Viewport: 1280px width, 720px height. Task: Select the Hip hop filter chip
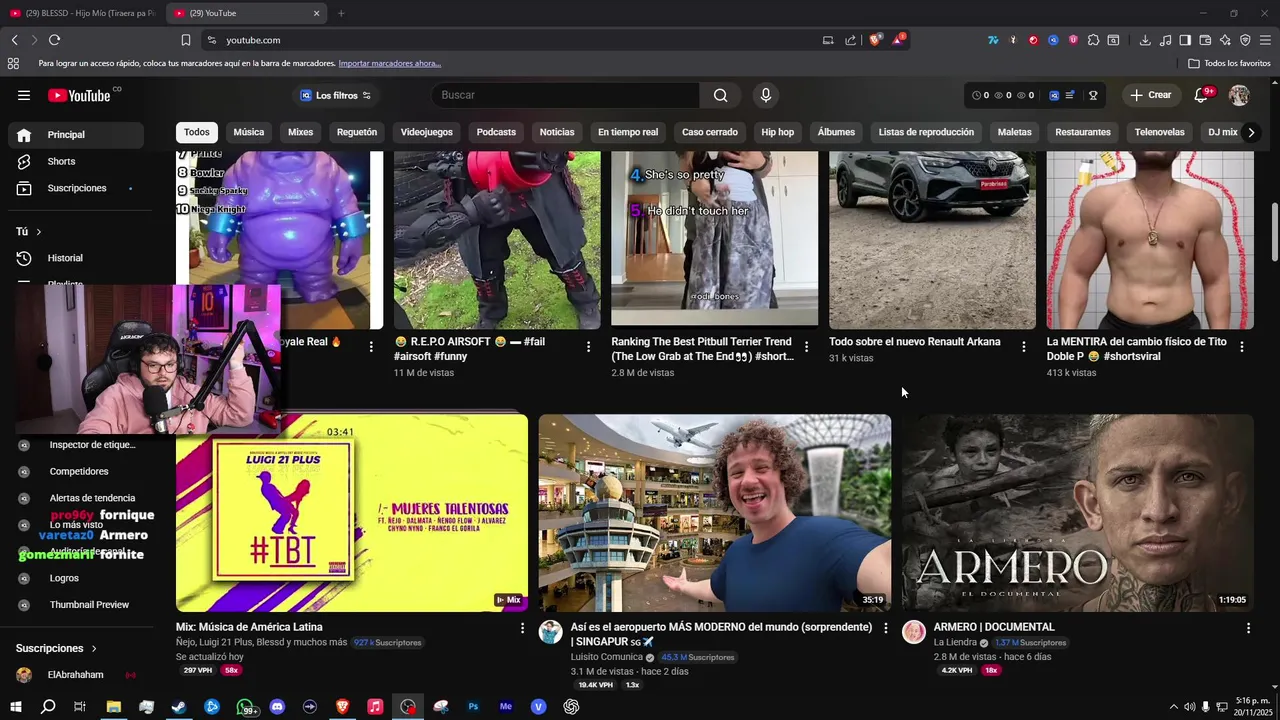pos(777,132)
